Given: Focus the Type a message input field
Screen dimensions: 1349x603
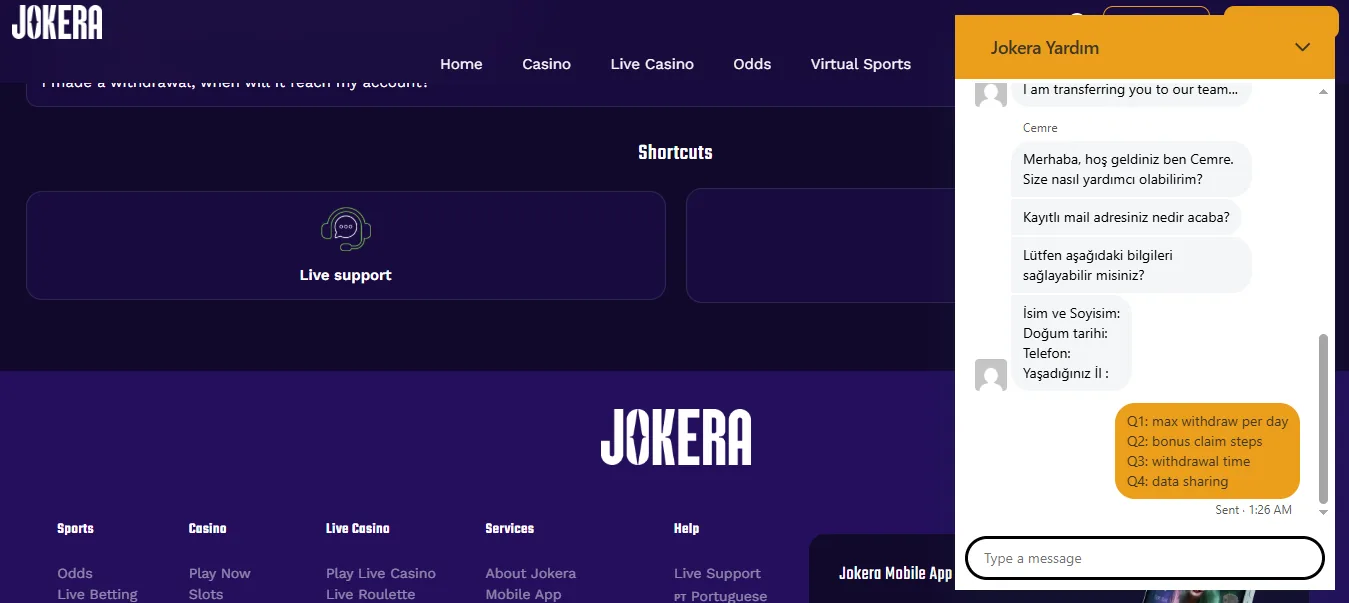Looking at the screenshot, I should [1144, 558].
